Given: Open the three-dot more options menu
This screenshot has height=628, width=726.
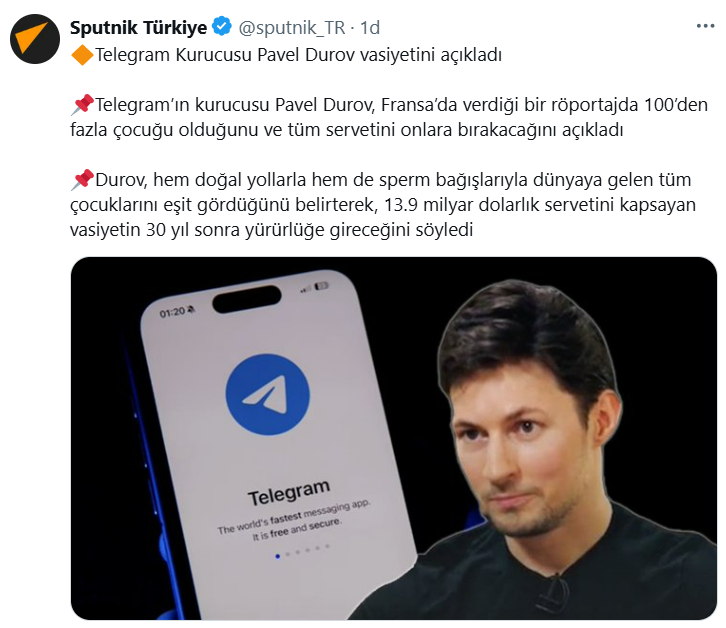Looking at the screenshot, I should point(706,26).
